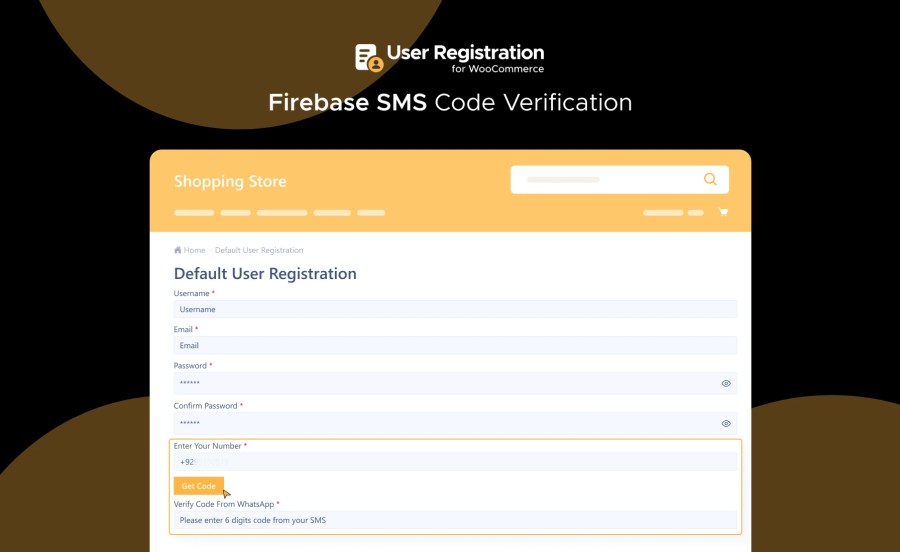The image size is (900, 552).
Task: Click the User Registration logo icon
Action: pyautogui.click(x=369, y=57)
